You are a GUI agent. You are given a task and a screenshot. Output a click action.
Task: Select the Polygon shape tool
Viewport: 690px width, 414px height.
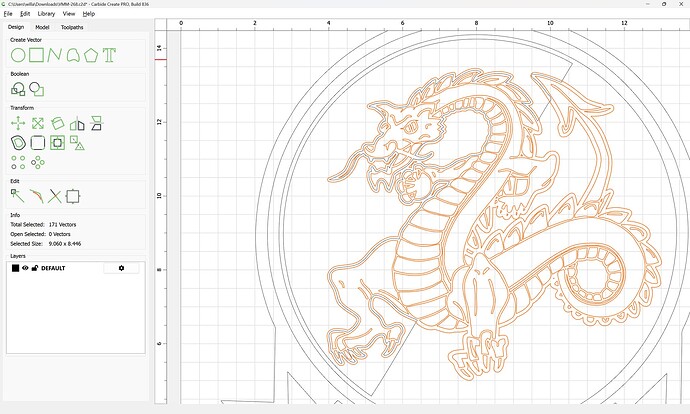(x=91, y=55)
